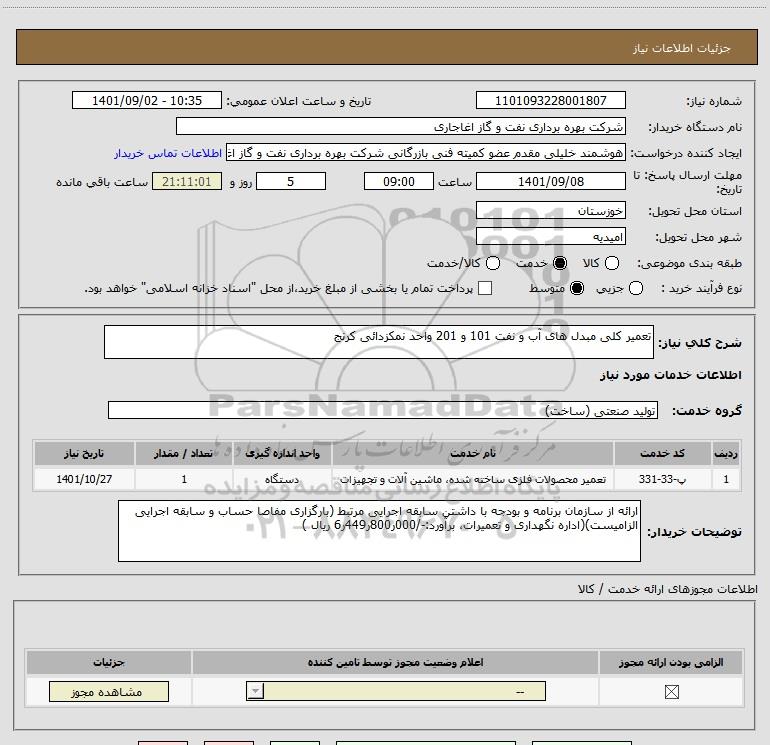
Task: Click the تعداد / مقدار column header
Action: click(184, 453)
